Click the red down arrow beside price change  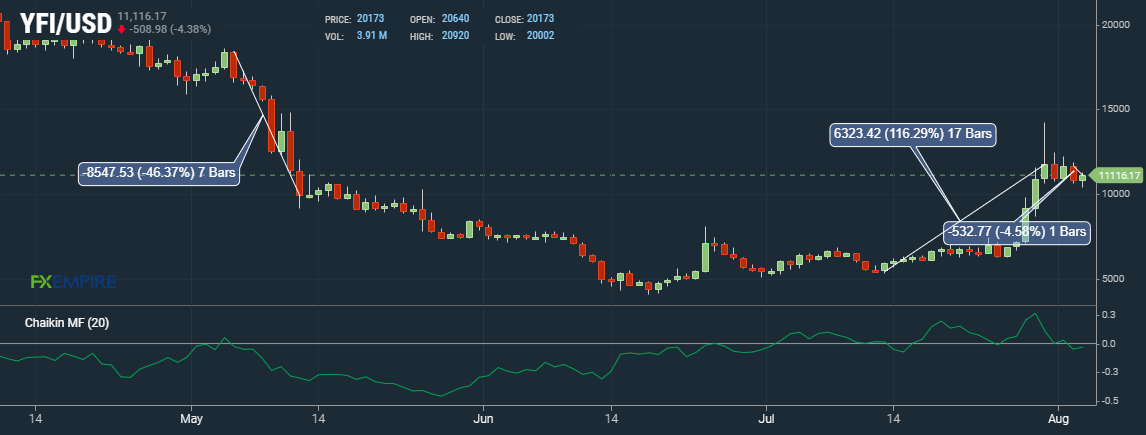(122, 29)
